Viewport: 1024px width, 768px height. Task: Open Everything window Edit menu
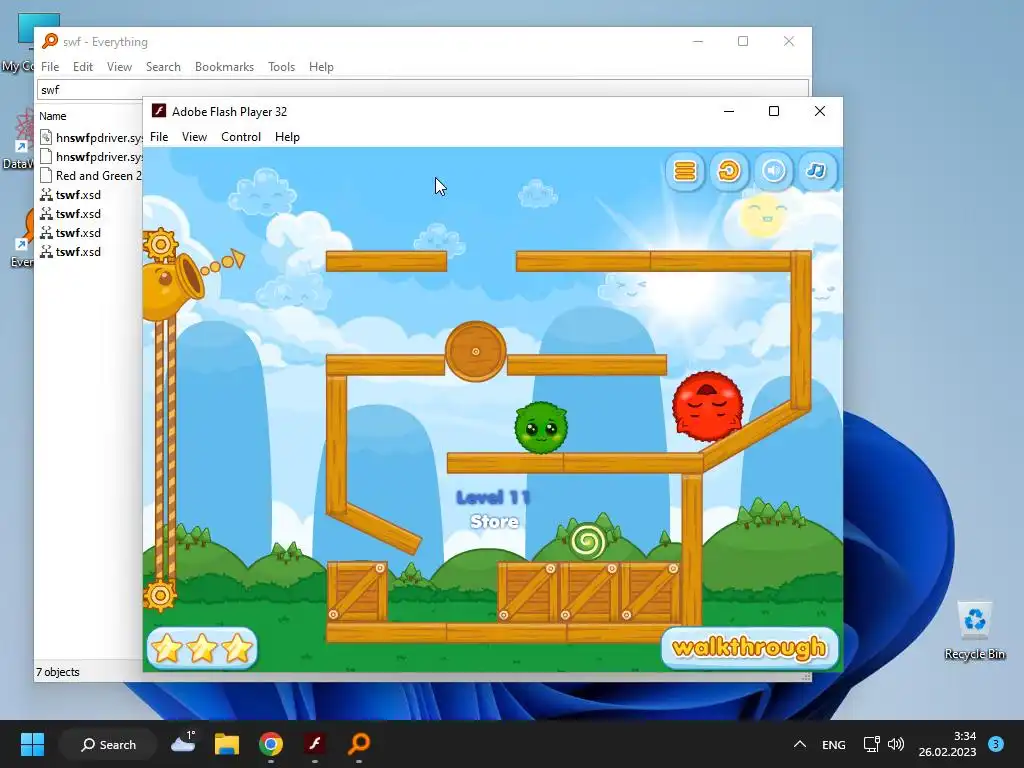82,67
